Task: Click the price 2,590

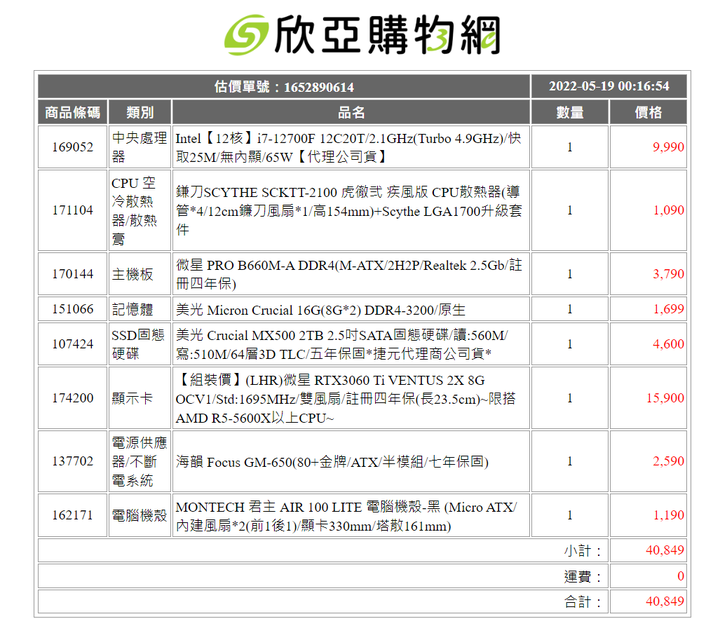Action: tap(668, 461)
